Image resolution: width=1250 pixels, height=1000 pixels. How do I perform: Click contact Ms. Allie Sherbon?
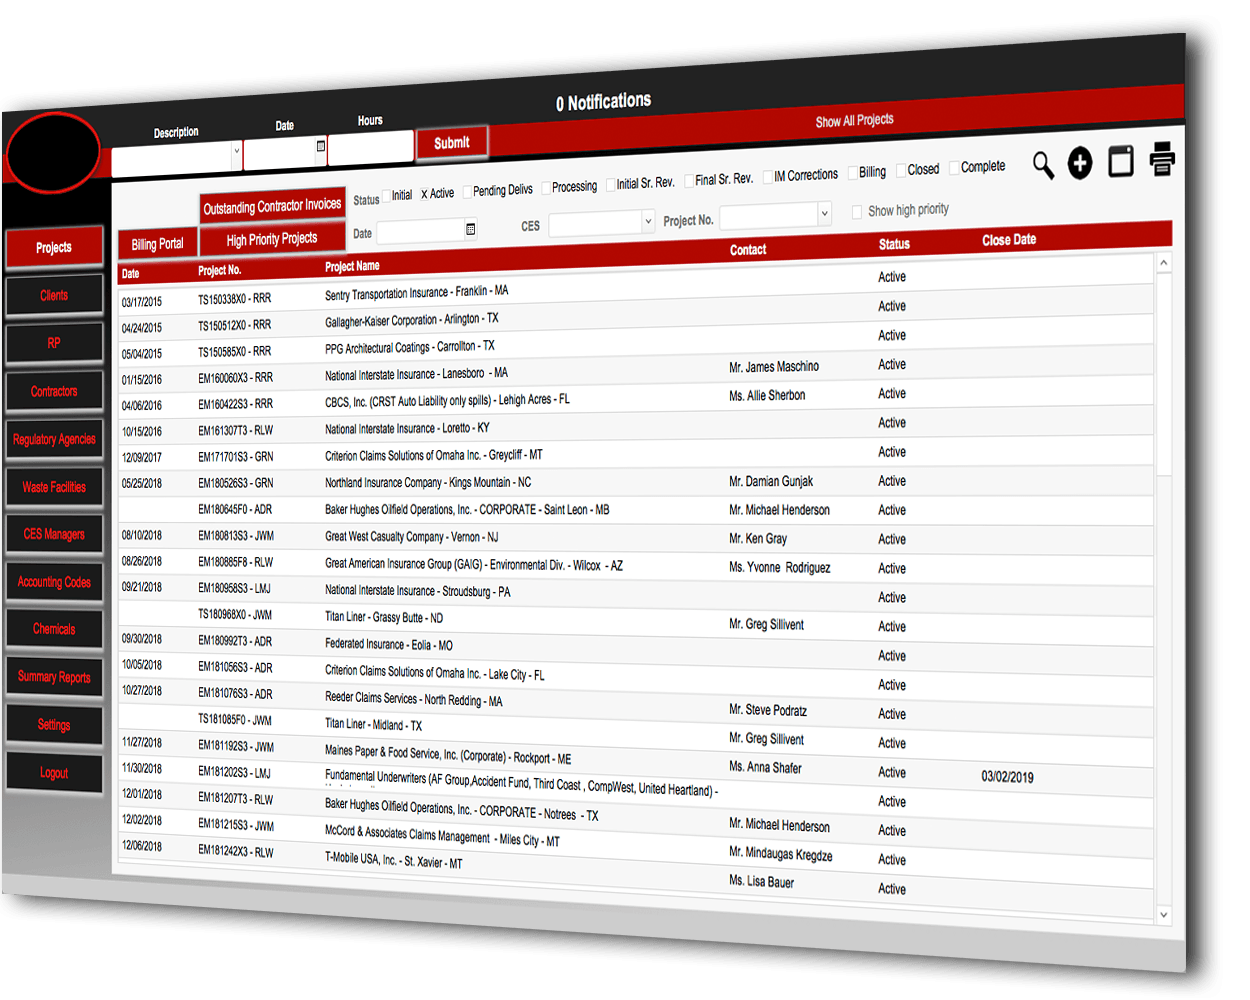[767, 396]
